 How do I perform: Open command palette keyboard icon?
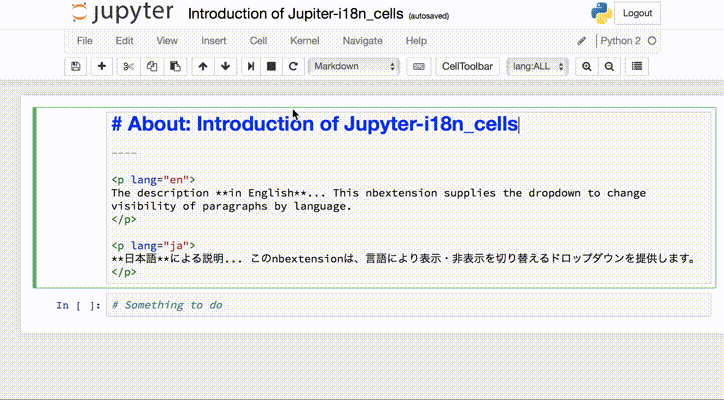(x=419, y=67)
